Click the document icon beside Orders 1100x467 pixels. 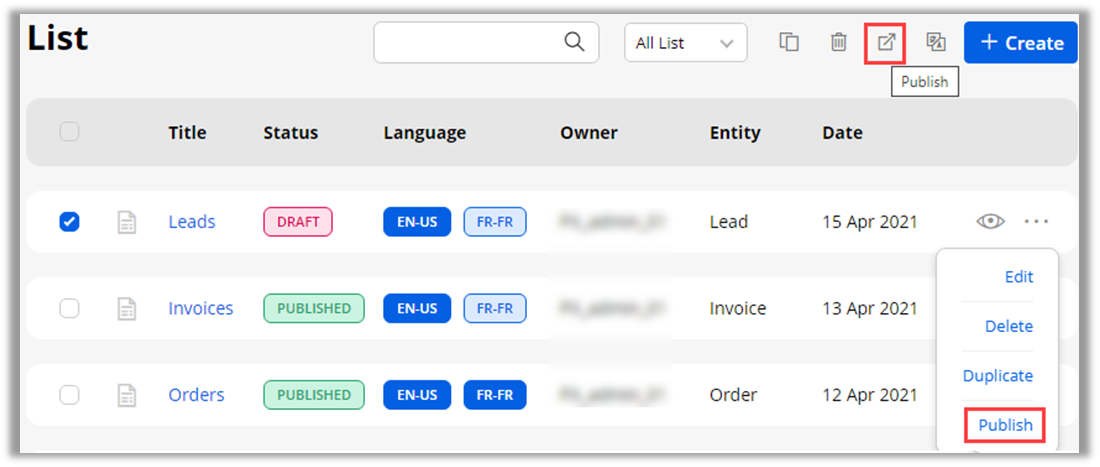tap(127, 395)
